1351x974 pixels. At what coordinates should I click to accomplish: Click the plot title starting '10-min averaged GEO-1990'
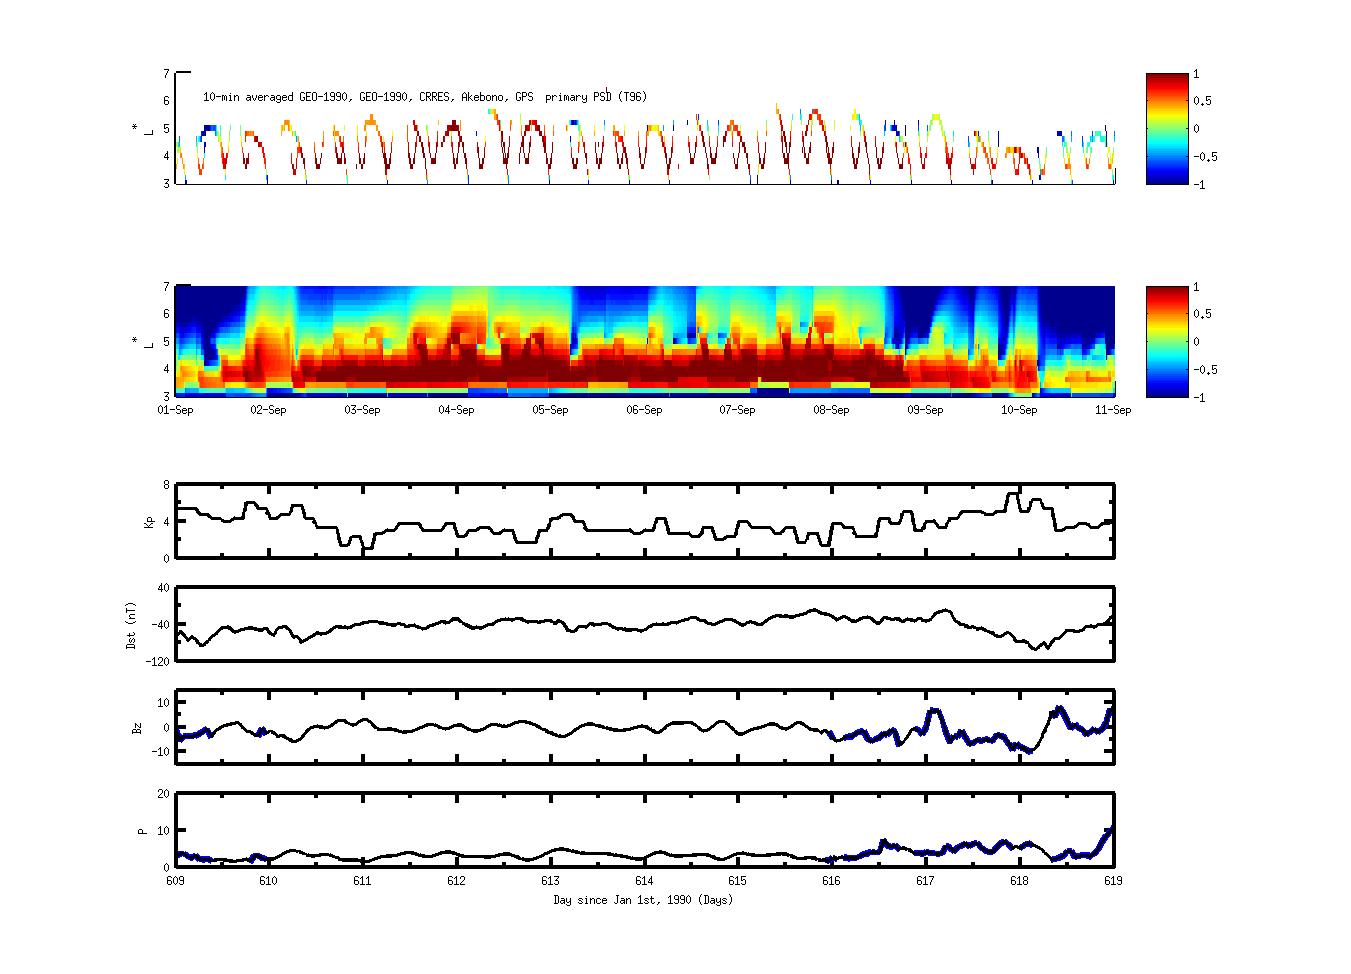click(x=424, y=97)
